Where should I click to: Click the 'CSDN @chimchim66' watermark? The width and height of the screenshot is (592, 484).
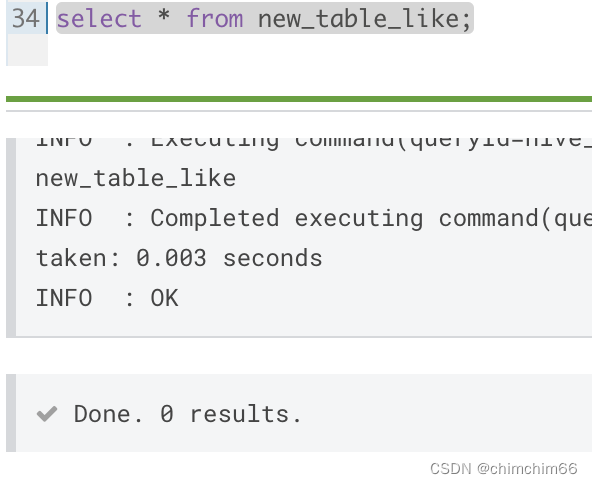pyautogui.click(x=504, y=469)
